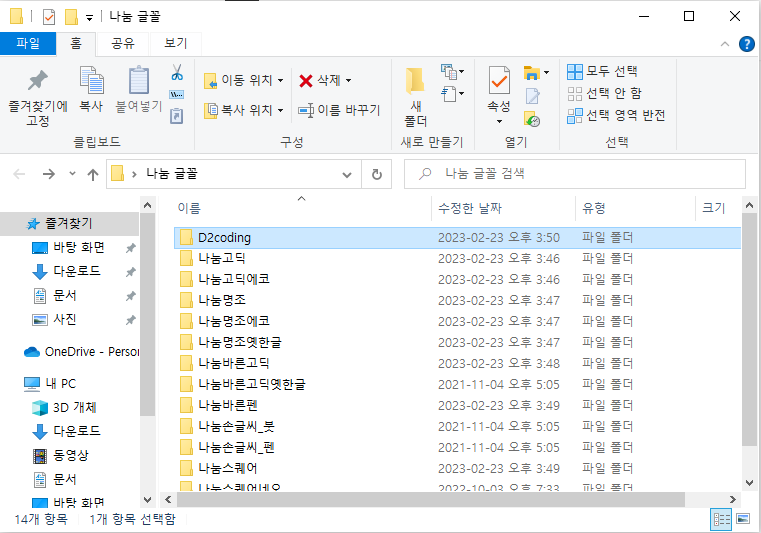This screenshot has height=533, width=761.
Task: Select the D2coding folder
Action: coord(457,238)
